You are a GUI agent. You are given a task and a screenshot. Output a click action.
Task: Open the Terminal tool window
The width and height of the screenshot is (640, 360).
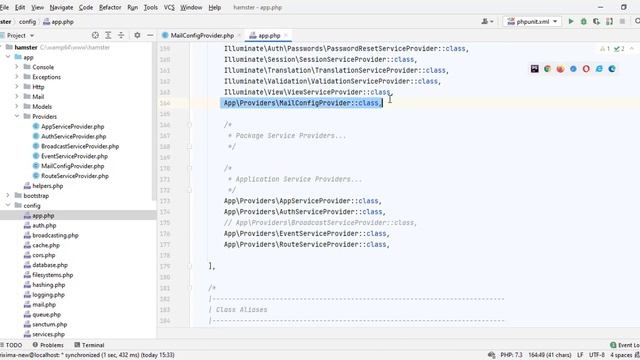(x=89, y=345)
